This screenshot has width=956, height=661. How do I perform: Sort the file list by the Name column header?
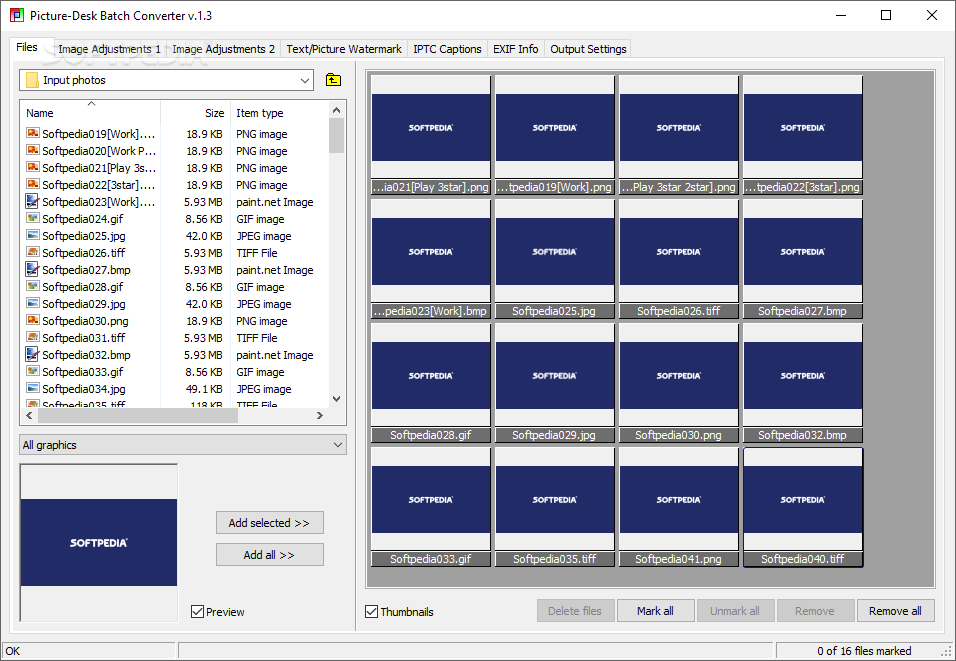click(91, 113)
